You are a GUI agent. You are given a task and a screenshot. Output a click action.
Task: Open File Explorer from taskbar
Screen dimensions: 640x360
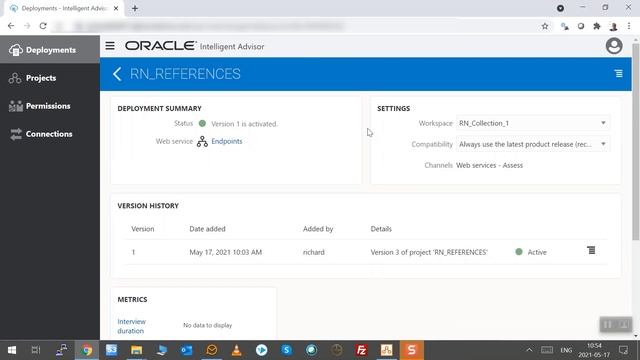[136, 350]
